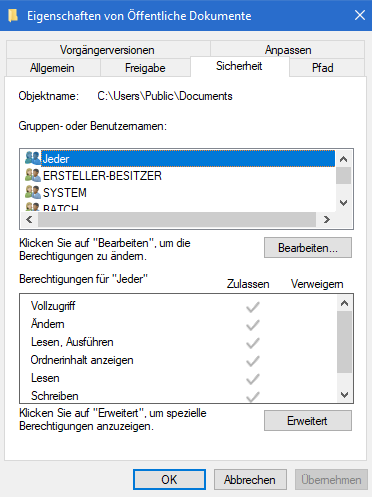The width and height of the screenshot is (372, 497).
Task: Switch to the Anpassen tab
Action: [x=288, y=50]
